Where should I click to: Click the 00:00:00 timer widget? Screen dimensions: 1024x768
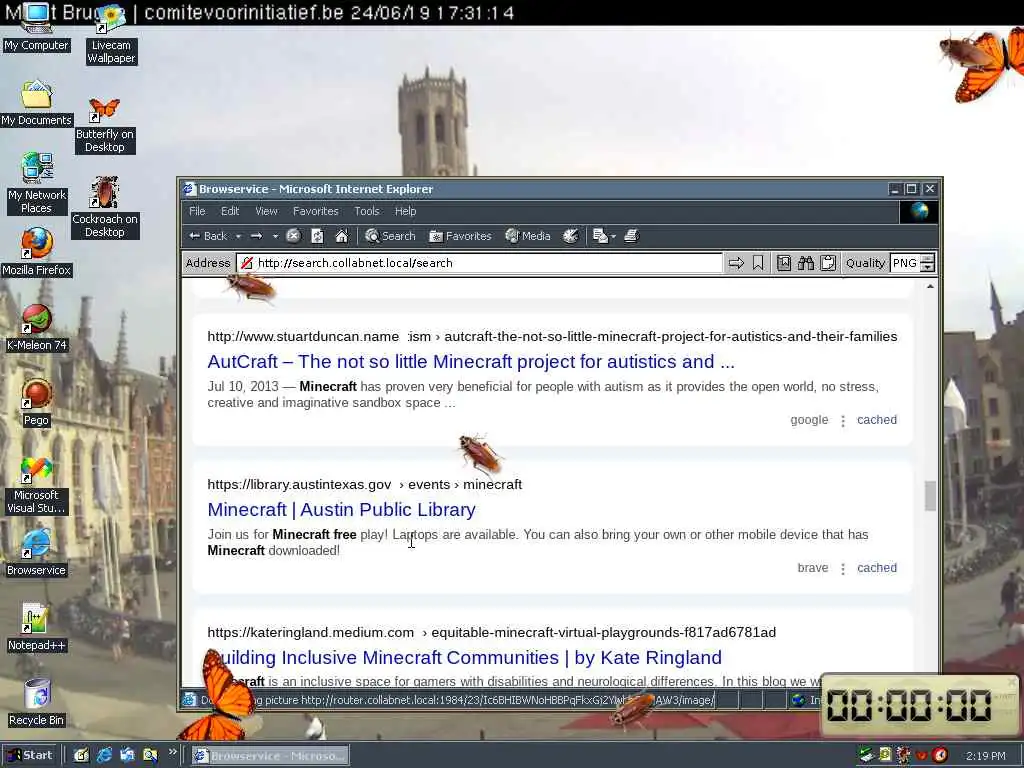pos(919,706)
